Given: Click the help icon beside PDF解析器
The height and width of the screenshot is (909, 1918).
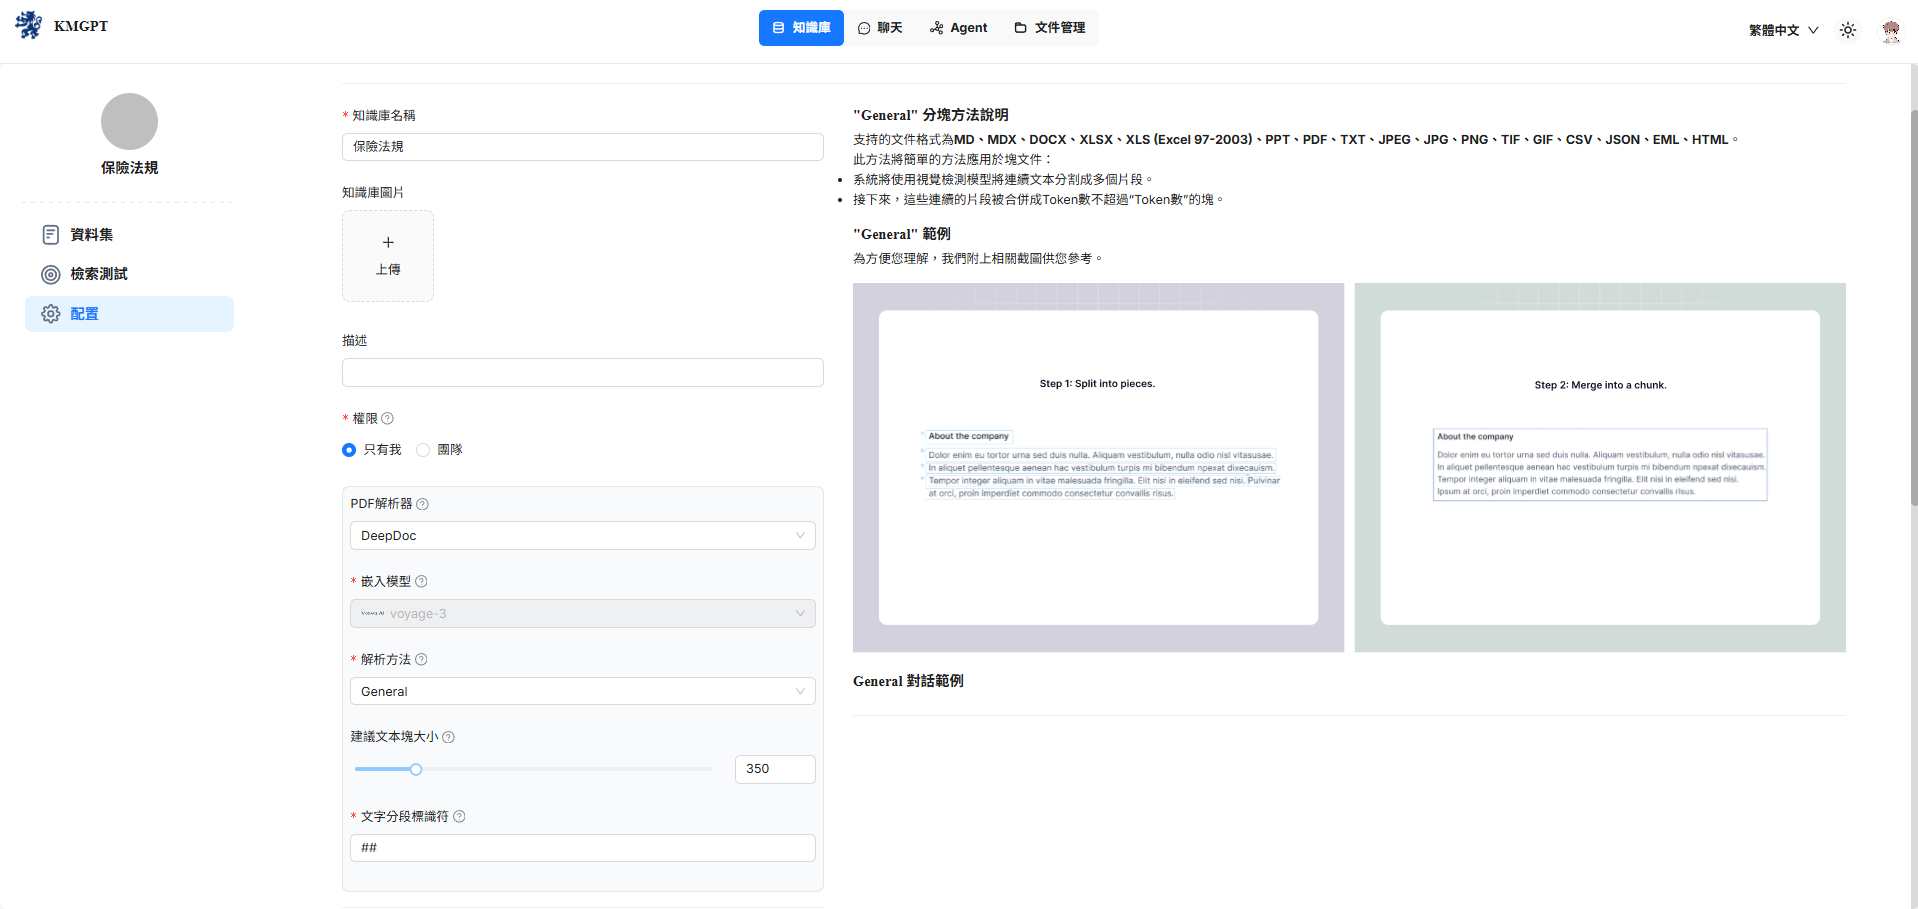Looking at the screenshot, I should click(422, 504).
